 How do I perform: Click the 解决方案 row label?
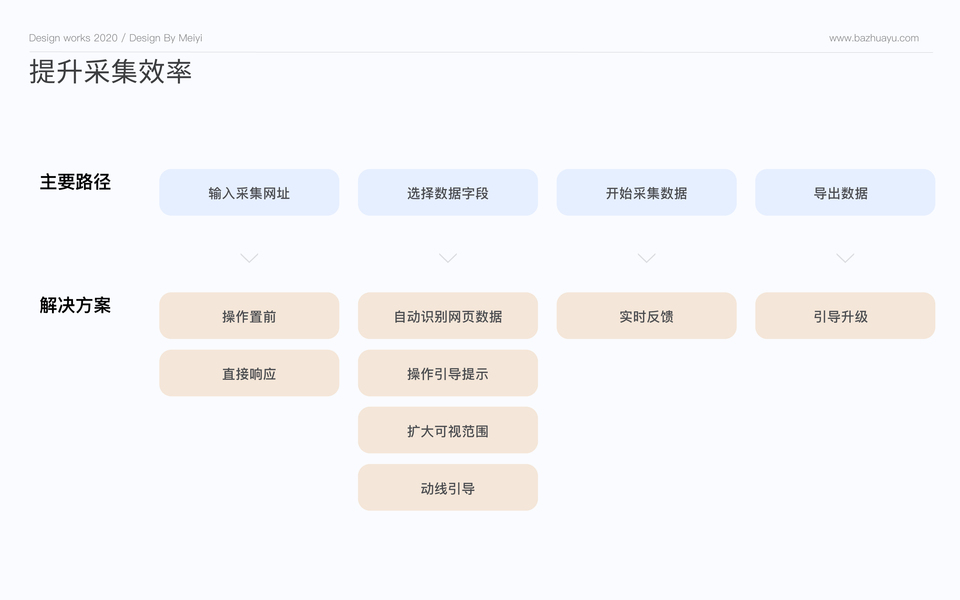(75, 305)
